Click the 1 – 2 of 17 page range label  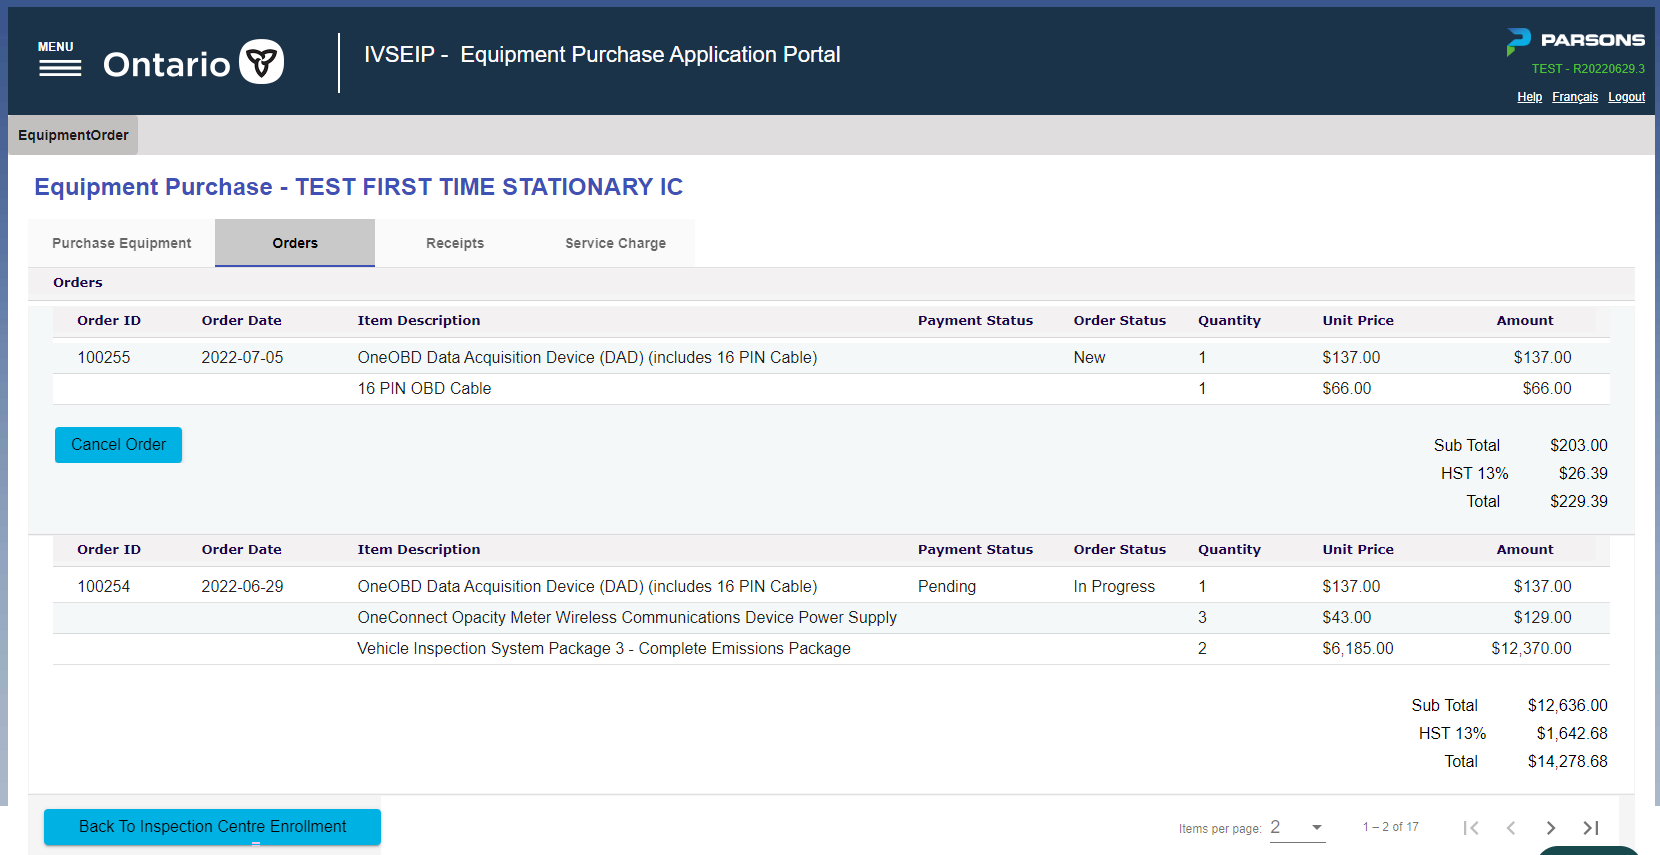tap(1390, 827)
